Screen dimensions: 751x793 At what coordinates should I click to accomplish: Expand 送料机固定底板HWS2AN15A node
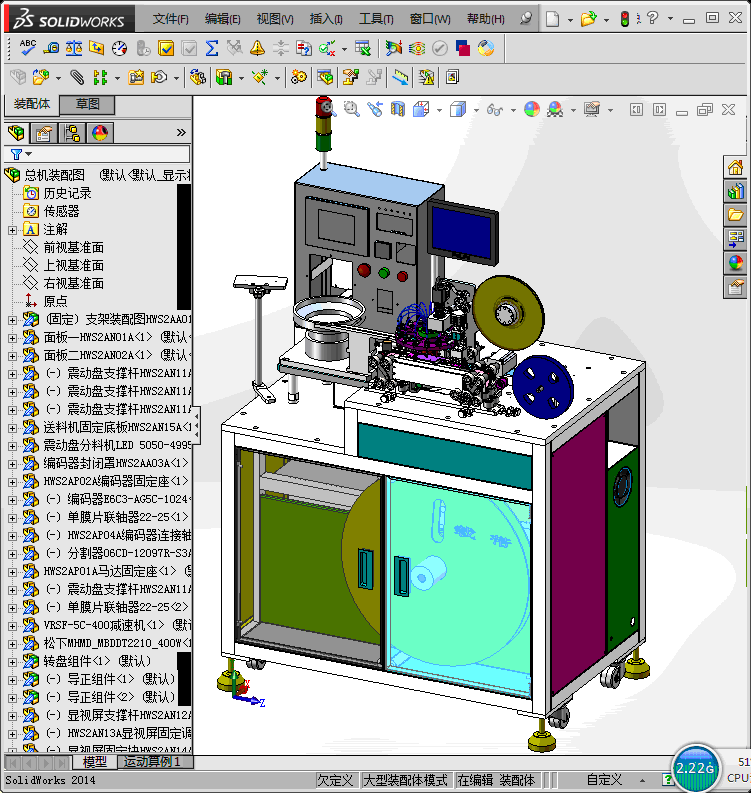[12, 428]
